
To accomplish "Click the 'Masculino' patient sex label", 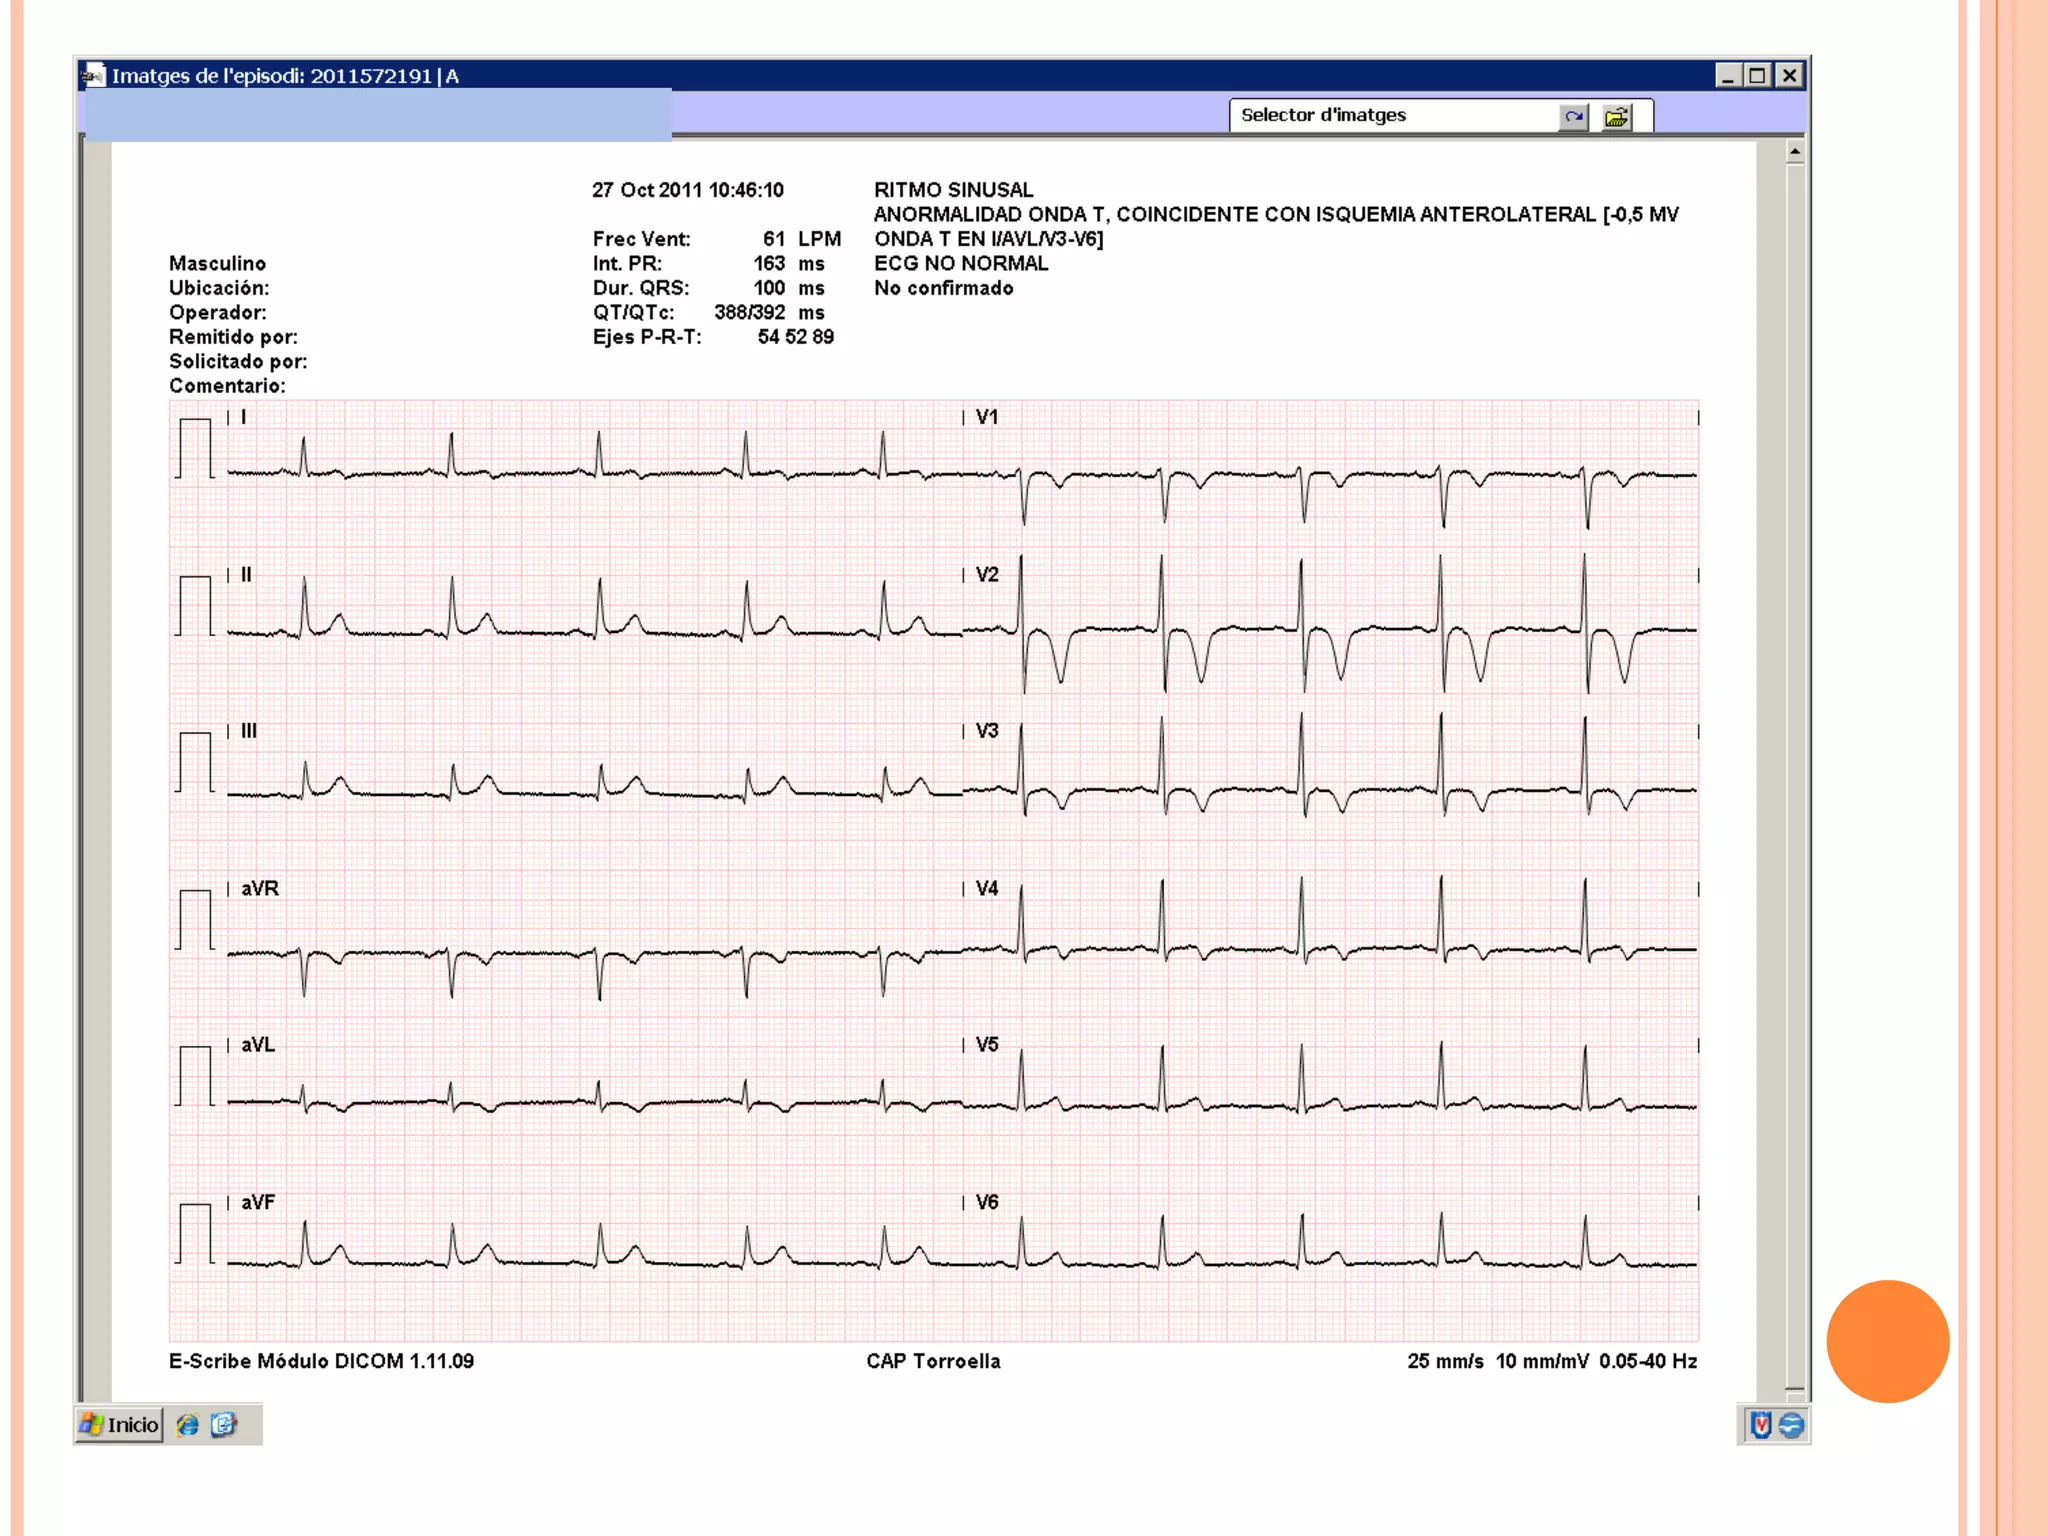I will point(217,264).
